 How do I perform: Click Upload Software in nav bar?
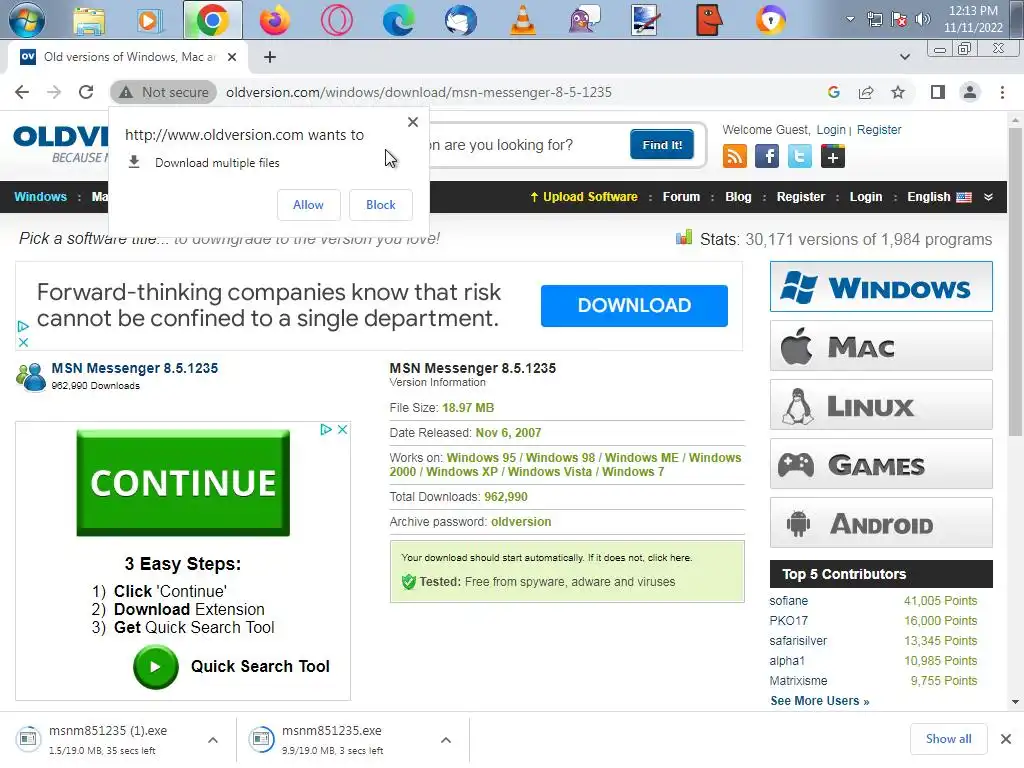pyautogui.click(x=583, y=197)
